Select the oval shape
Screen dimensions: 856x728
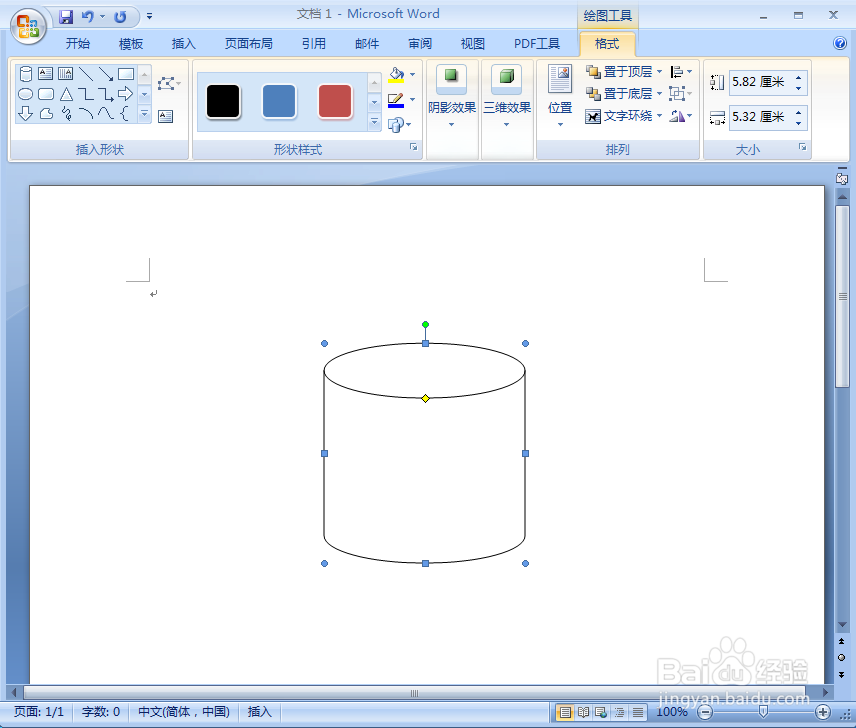pyautogui.click(x=26, y=94)
